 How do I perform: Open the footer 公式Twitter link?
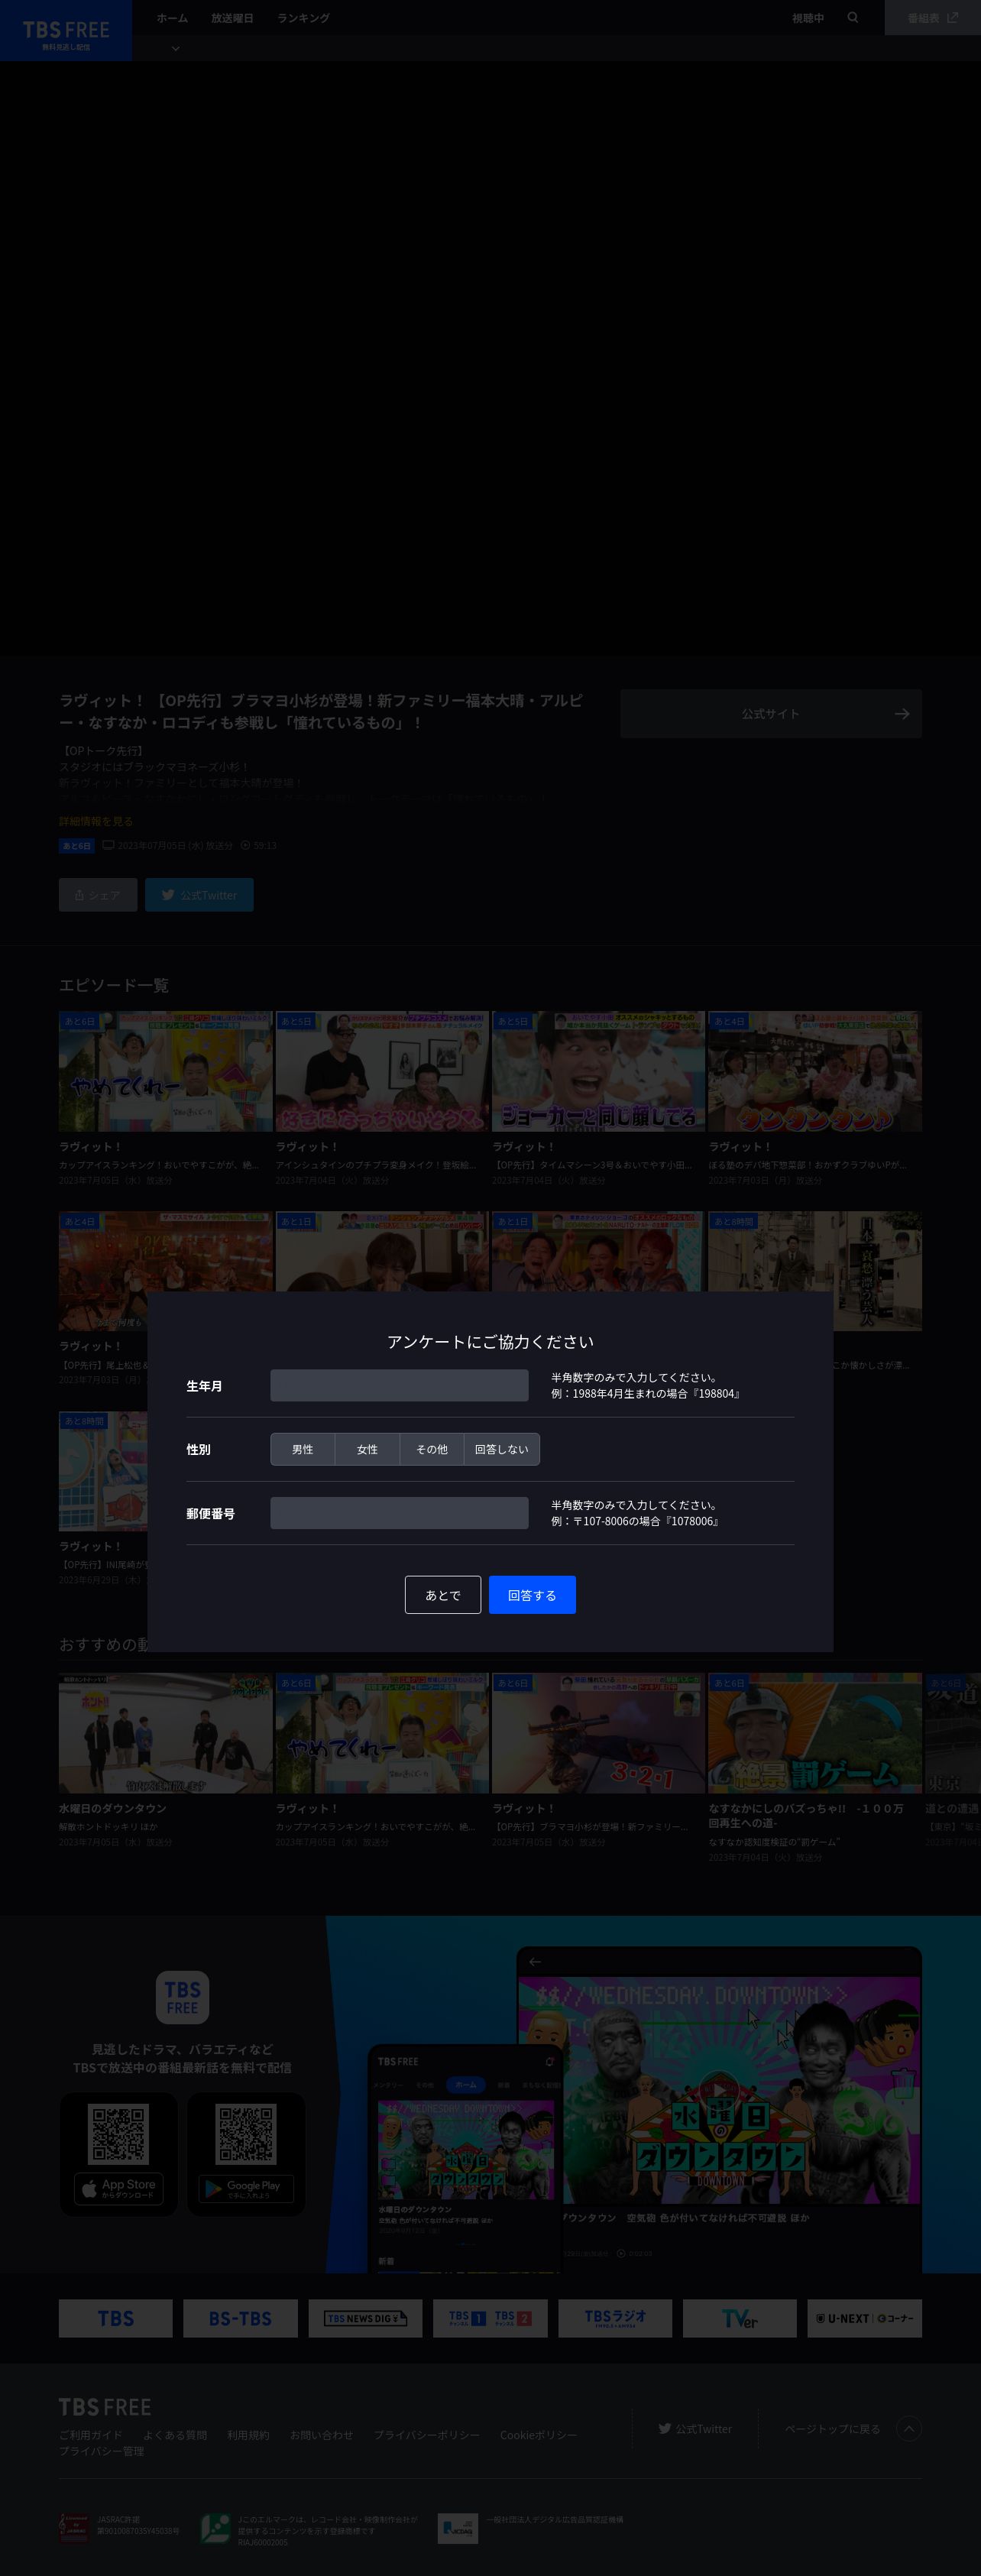(695, 2428)
